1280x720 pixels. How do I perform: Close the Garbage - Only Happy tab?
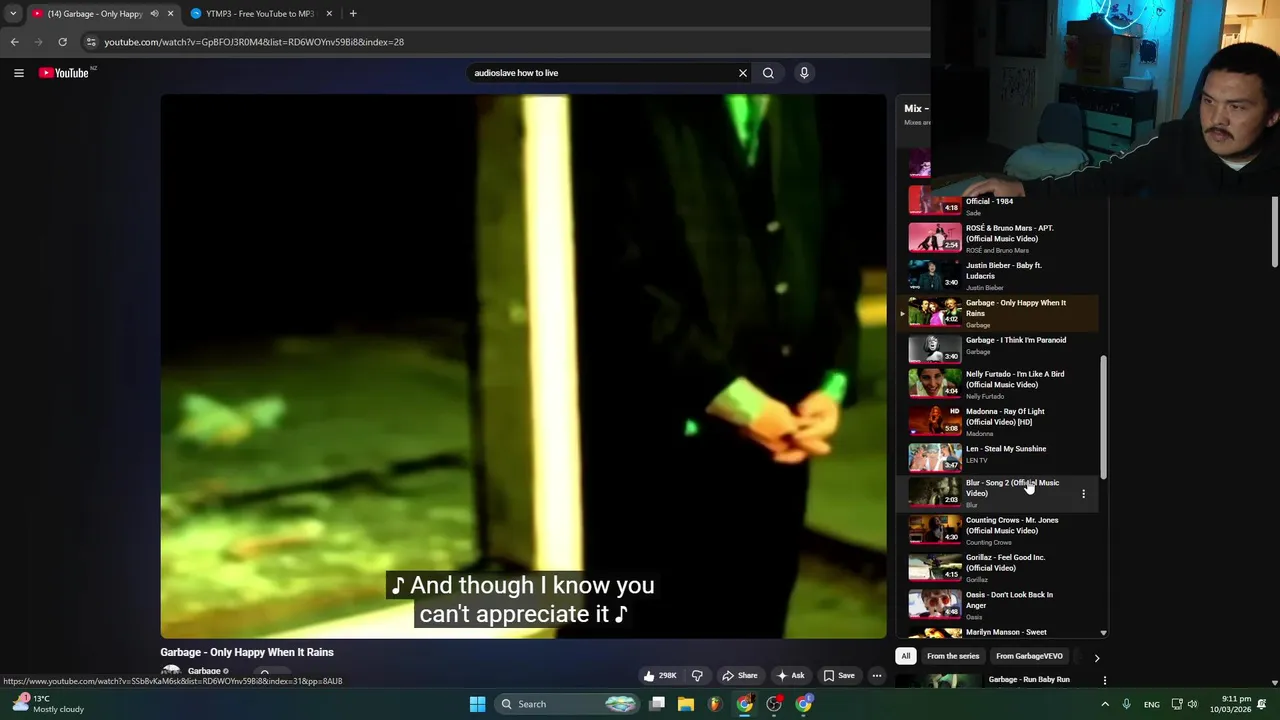click(x=170, y=14)
